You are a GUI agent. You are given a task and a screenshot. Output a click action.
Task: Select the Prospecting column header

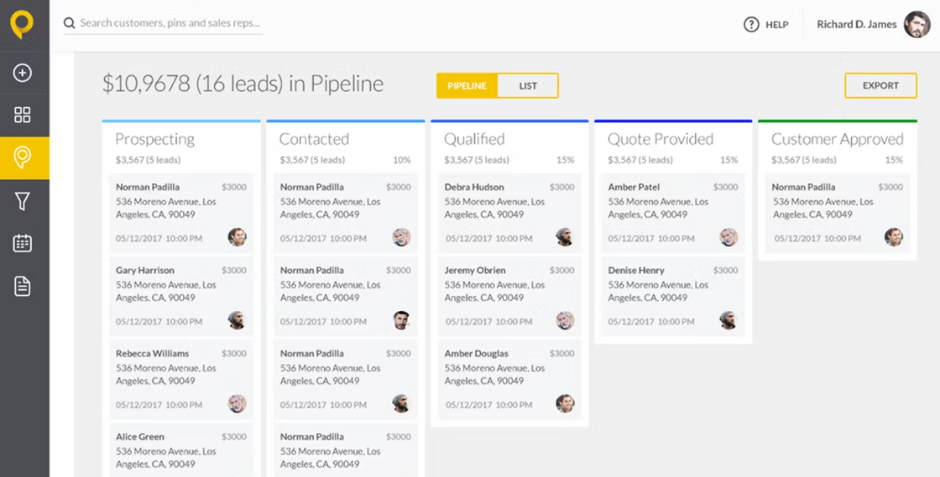click(x=155, y=139)
